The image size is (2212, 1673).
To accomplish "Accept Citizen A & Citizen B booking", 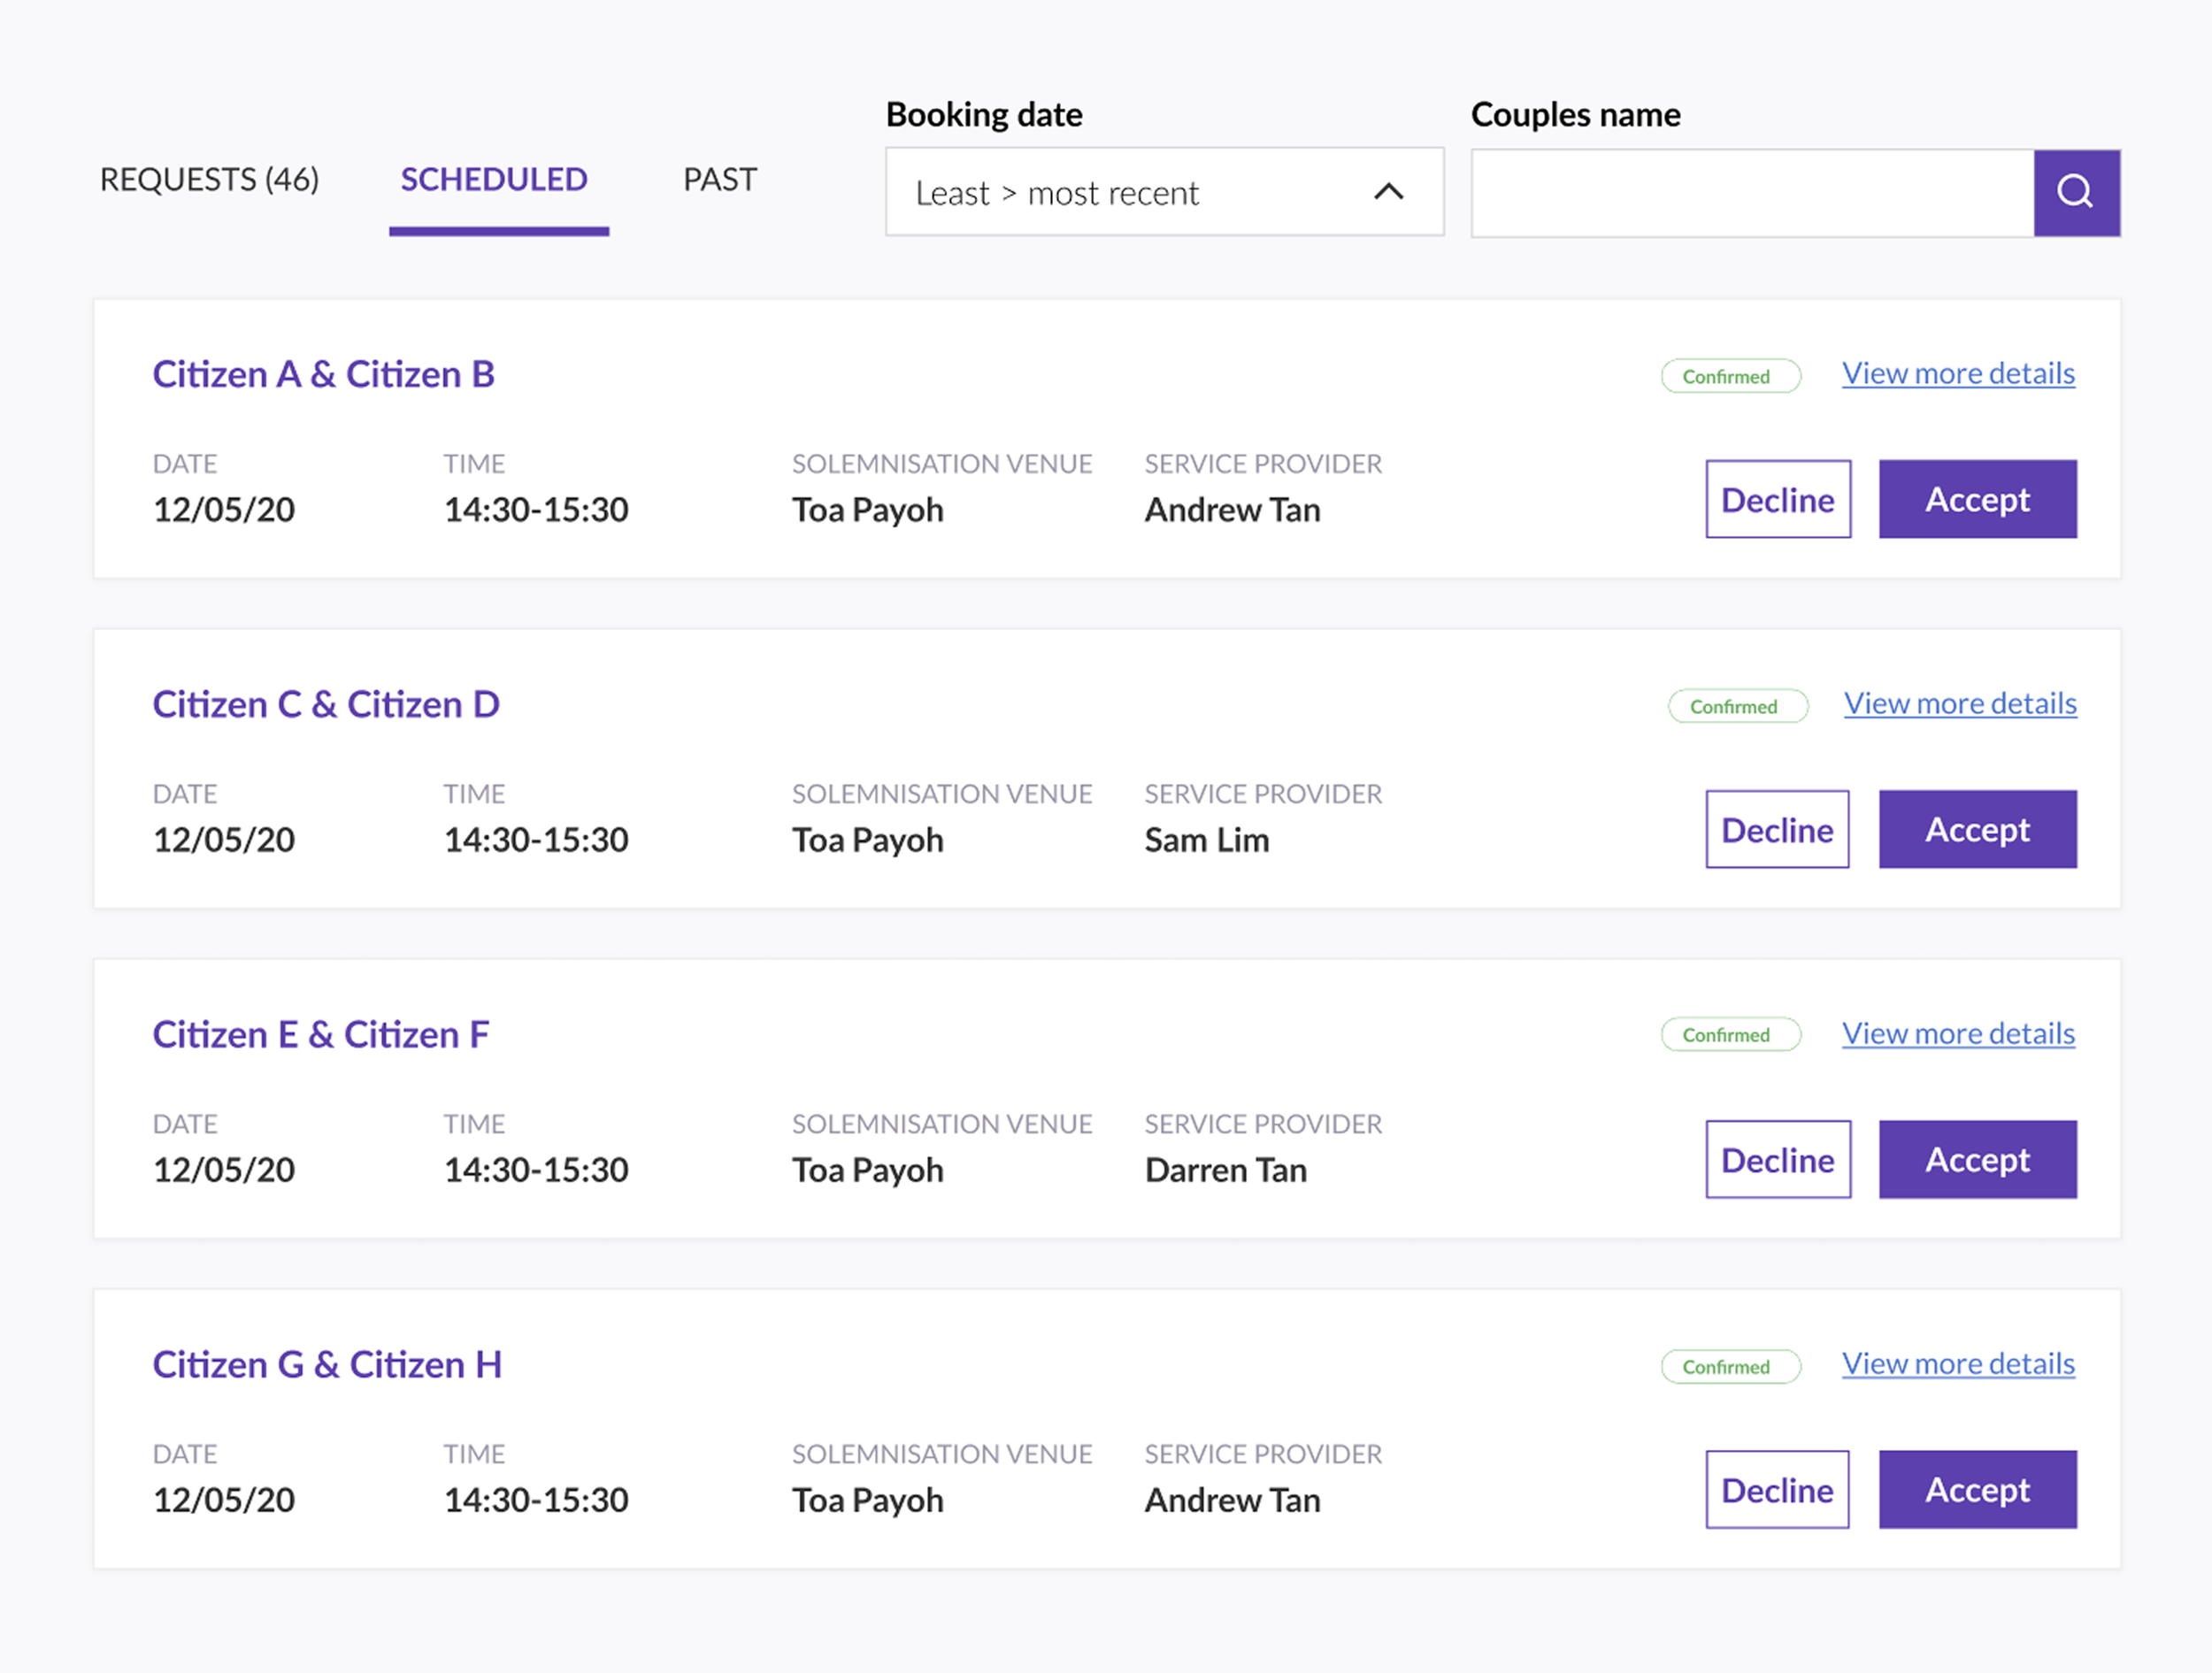I will click(1977, 499).
